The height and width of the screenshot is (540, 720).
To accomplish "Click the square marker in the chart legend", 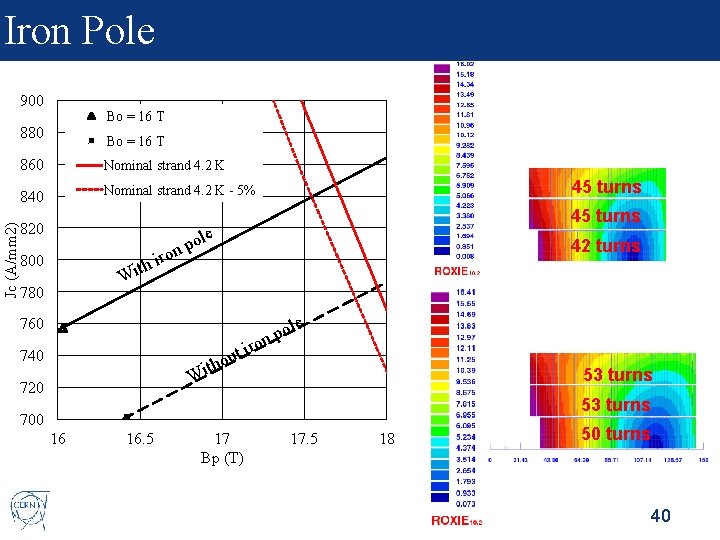I will point(91,141).
